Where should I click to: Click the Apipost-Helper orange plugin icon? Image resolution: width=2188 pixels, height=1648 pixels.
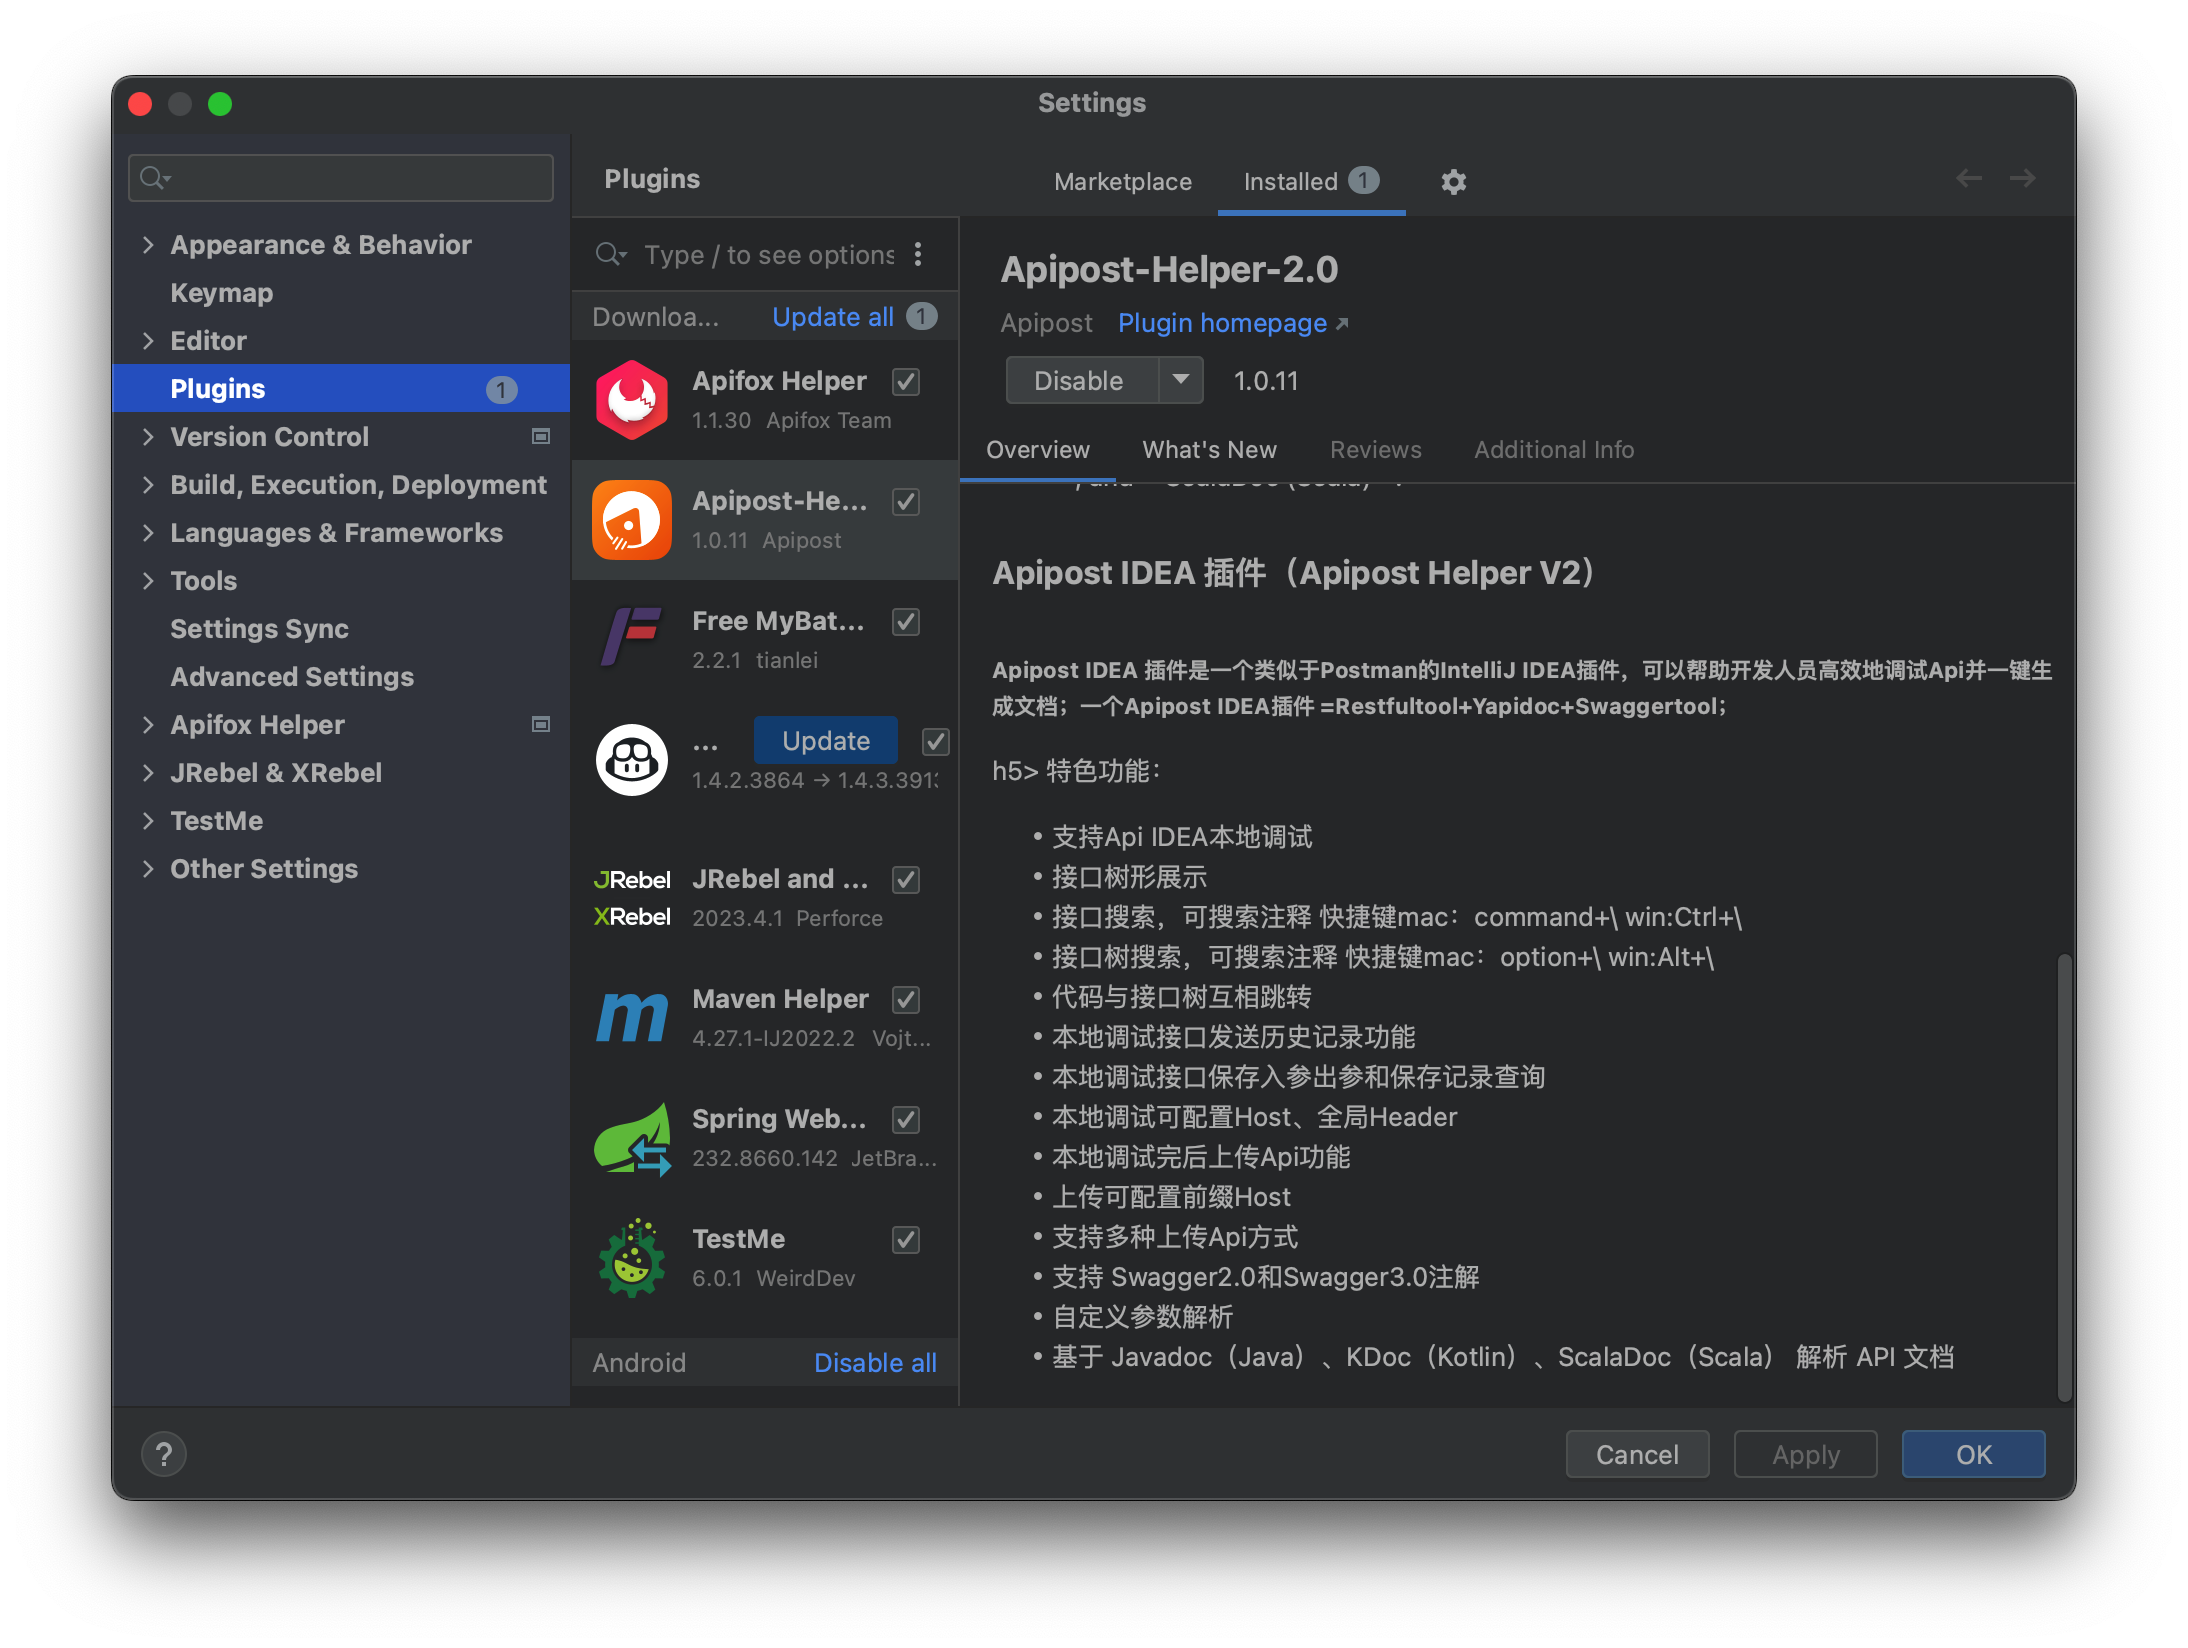tap(632, 520)
